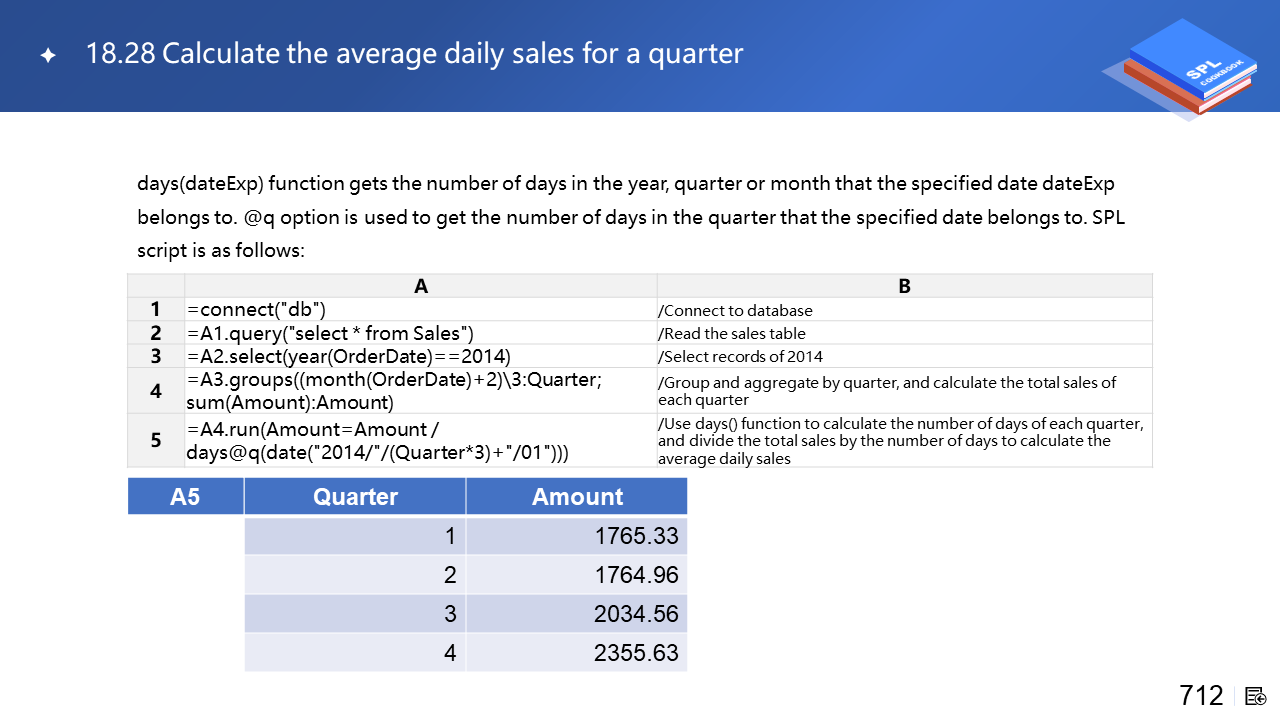The width and height of the screenshot is (1280, 720).
Task: Click the Quarter column header in results
Action: (x=355, y=497)
